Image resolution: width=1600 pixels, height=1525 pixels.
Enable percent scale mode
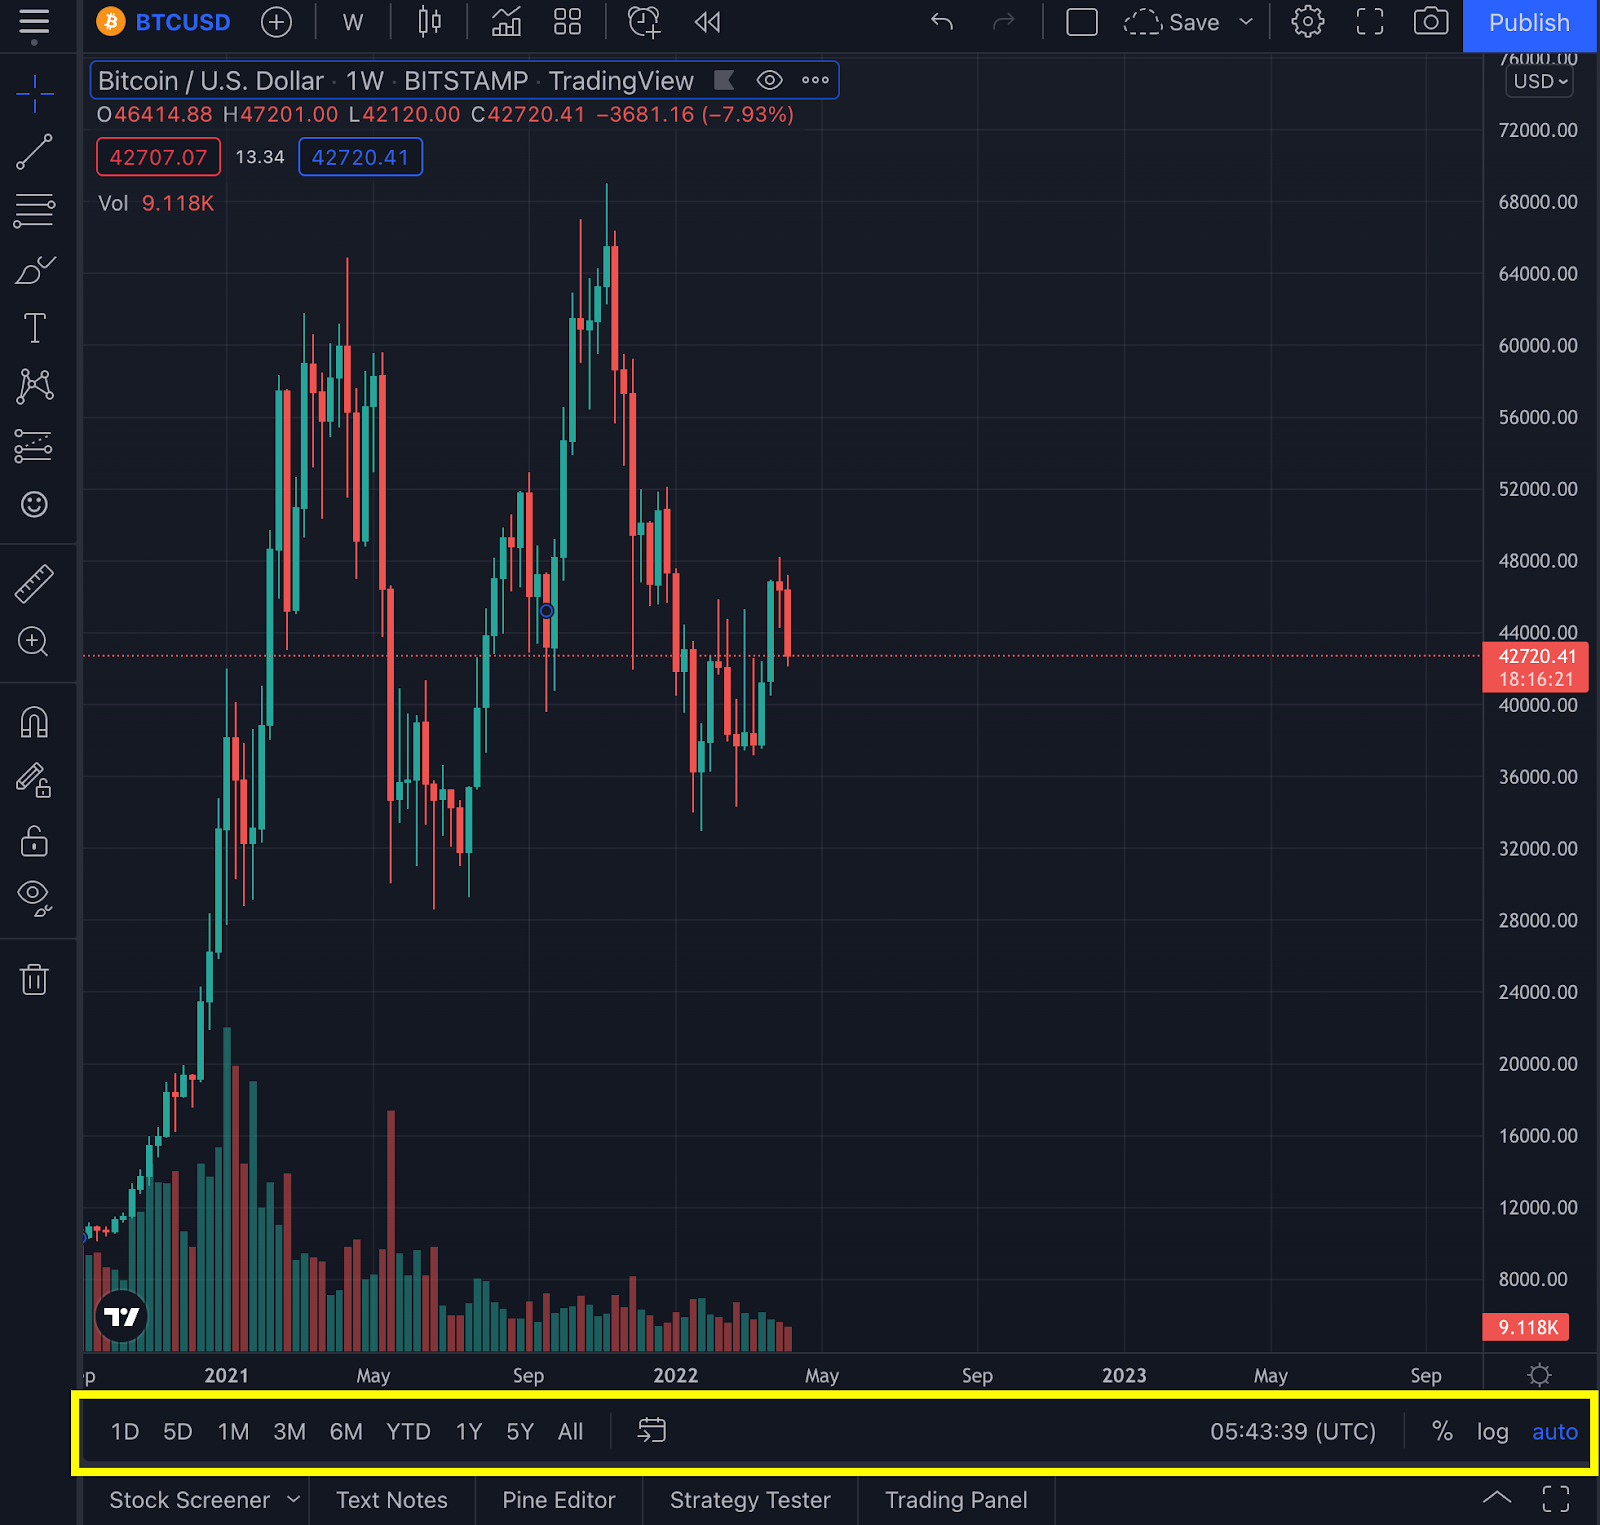[x=1442, y=1431]
